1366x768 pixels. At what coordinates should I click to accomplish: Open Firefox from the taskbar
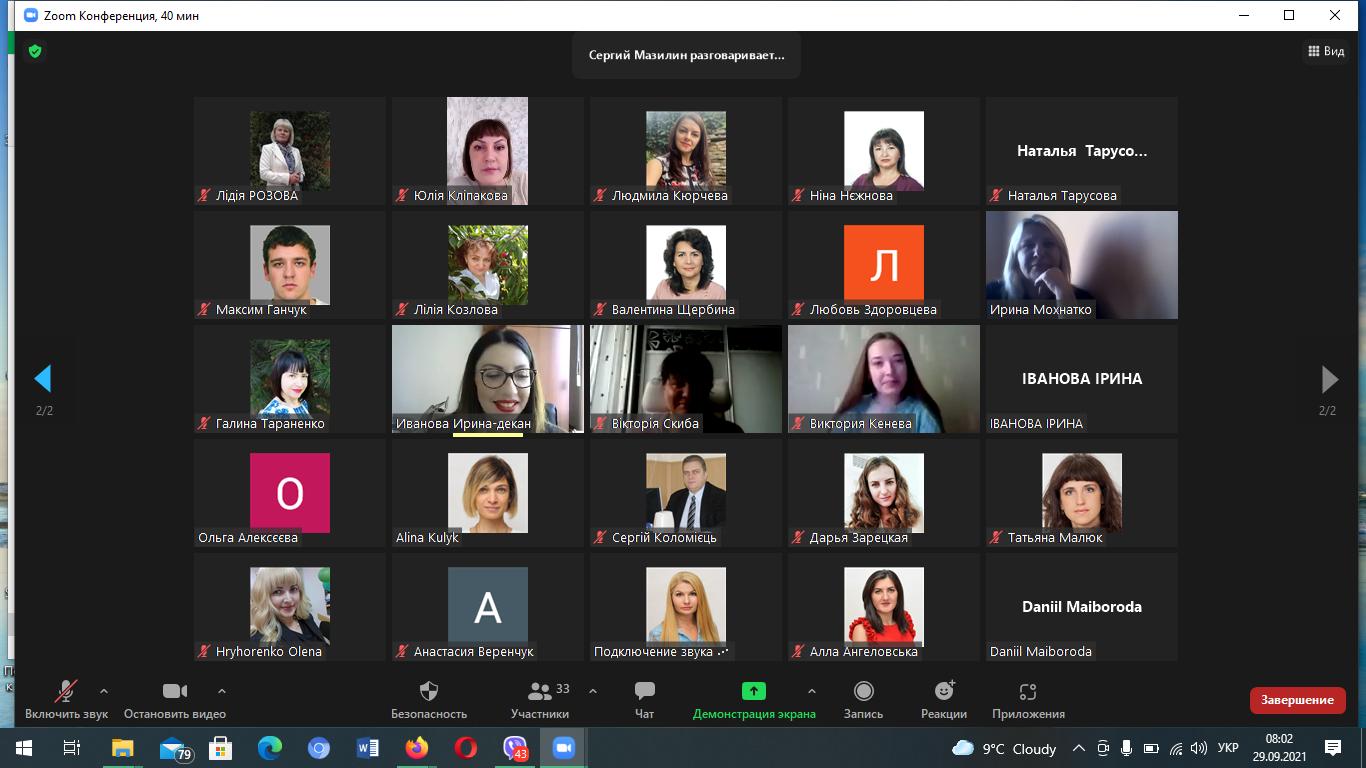(x=416, y=748)
